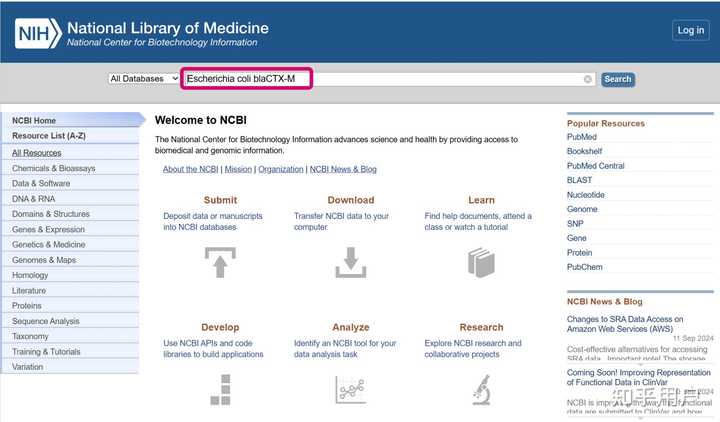This screenshot has width=720, height=422.
Task: Click the Analyze chart icon
Action: [350, 388]
